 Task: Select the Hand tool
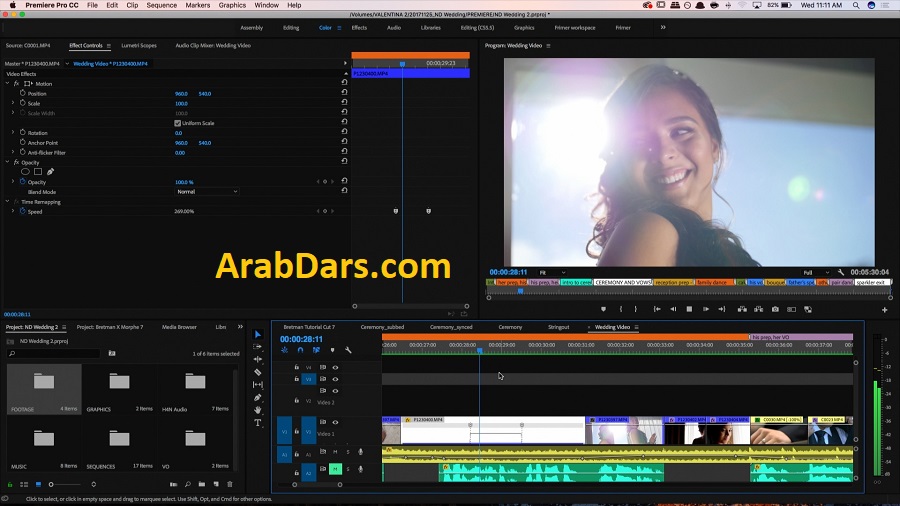point(258,410)
